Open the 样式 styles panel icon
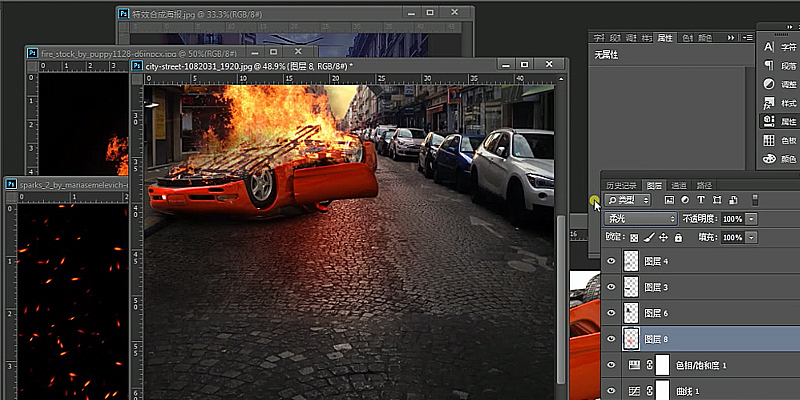Viewport: 800px width, 400px height. [768, 103]
